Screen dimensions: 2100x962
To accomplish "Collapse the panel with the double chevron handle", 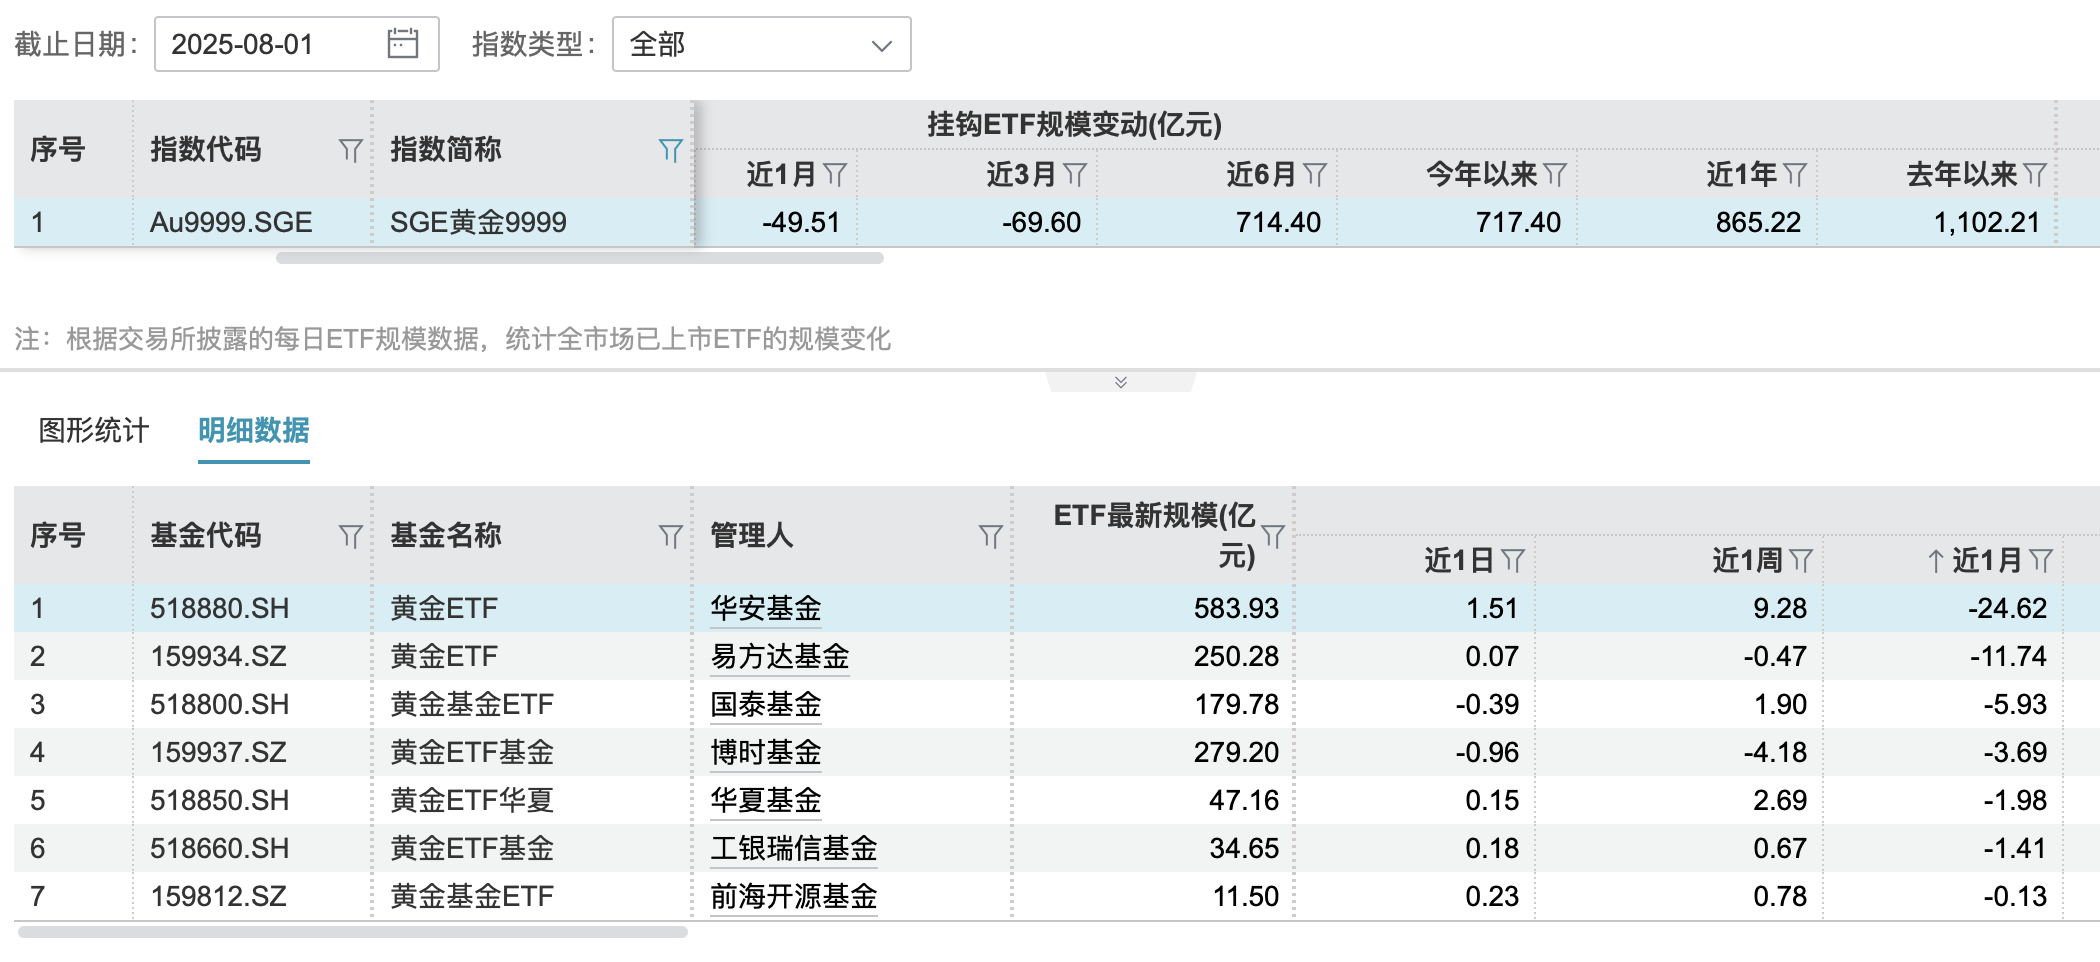I will click(x=1121, y=382).
